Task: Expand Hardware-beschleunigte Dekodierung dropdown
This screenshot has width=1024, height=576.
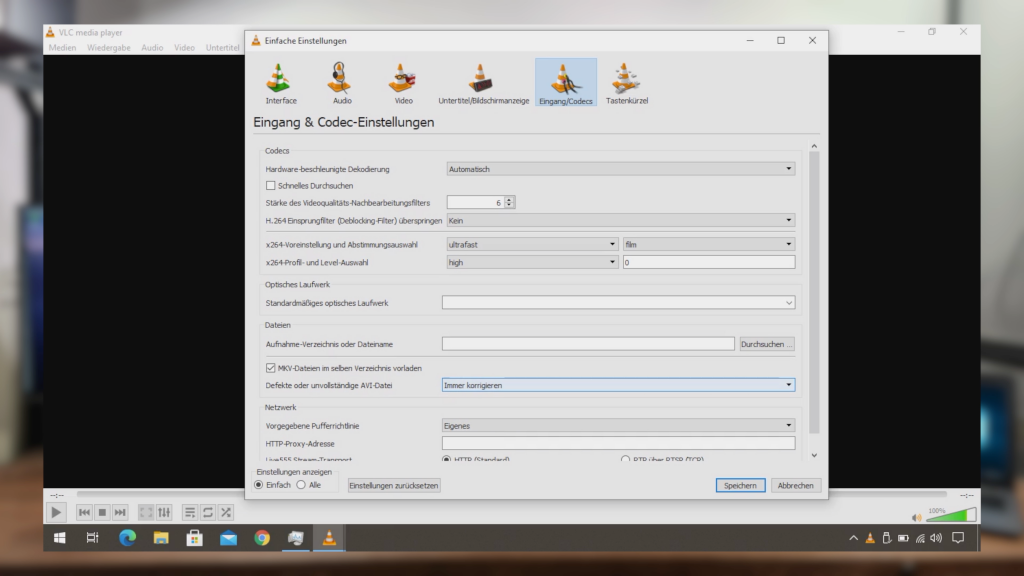Action: [620, 169]
